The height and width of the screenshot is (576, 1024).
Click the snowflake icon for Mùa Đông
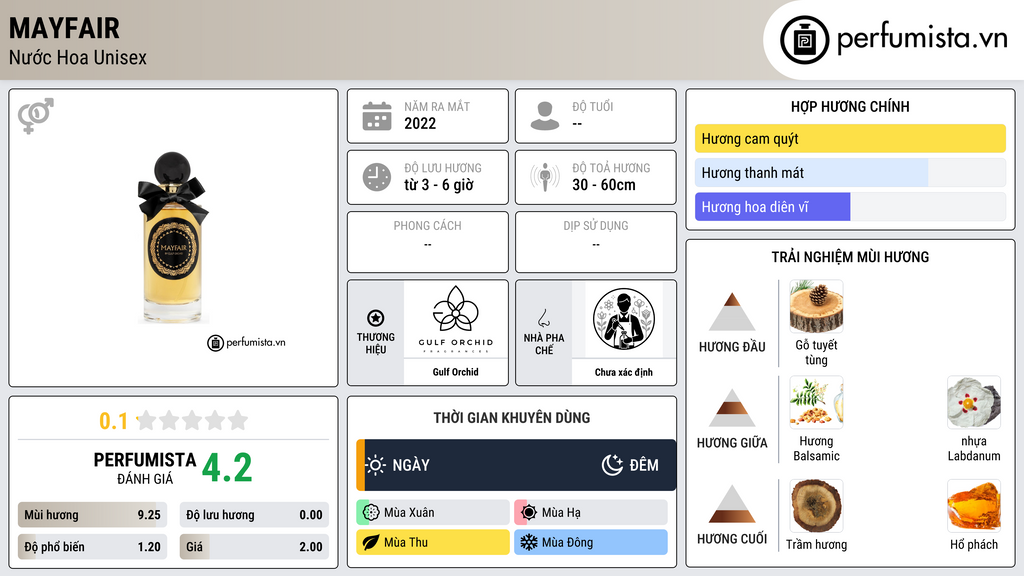529,542
